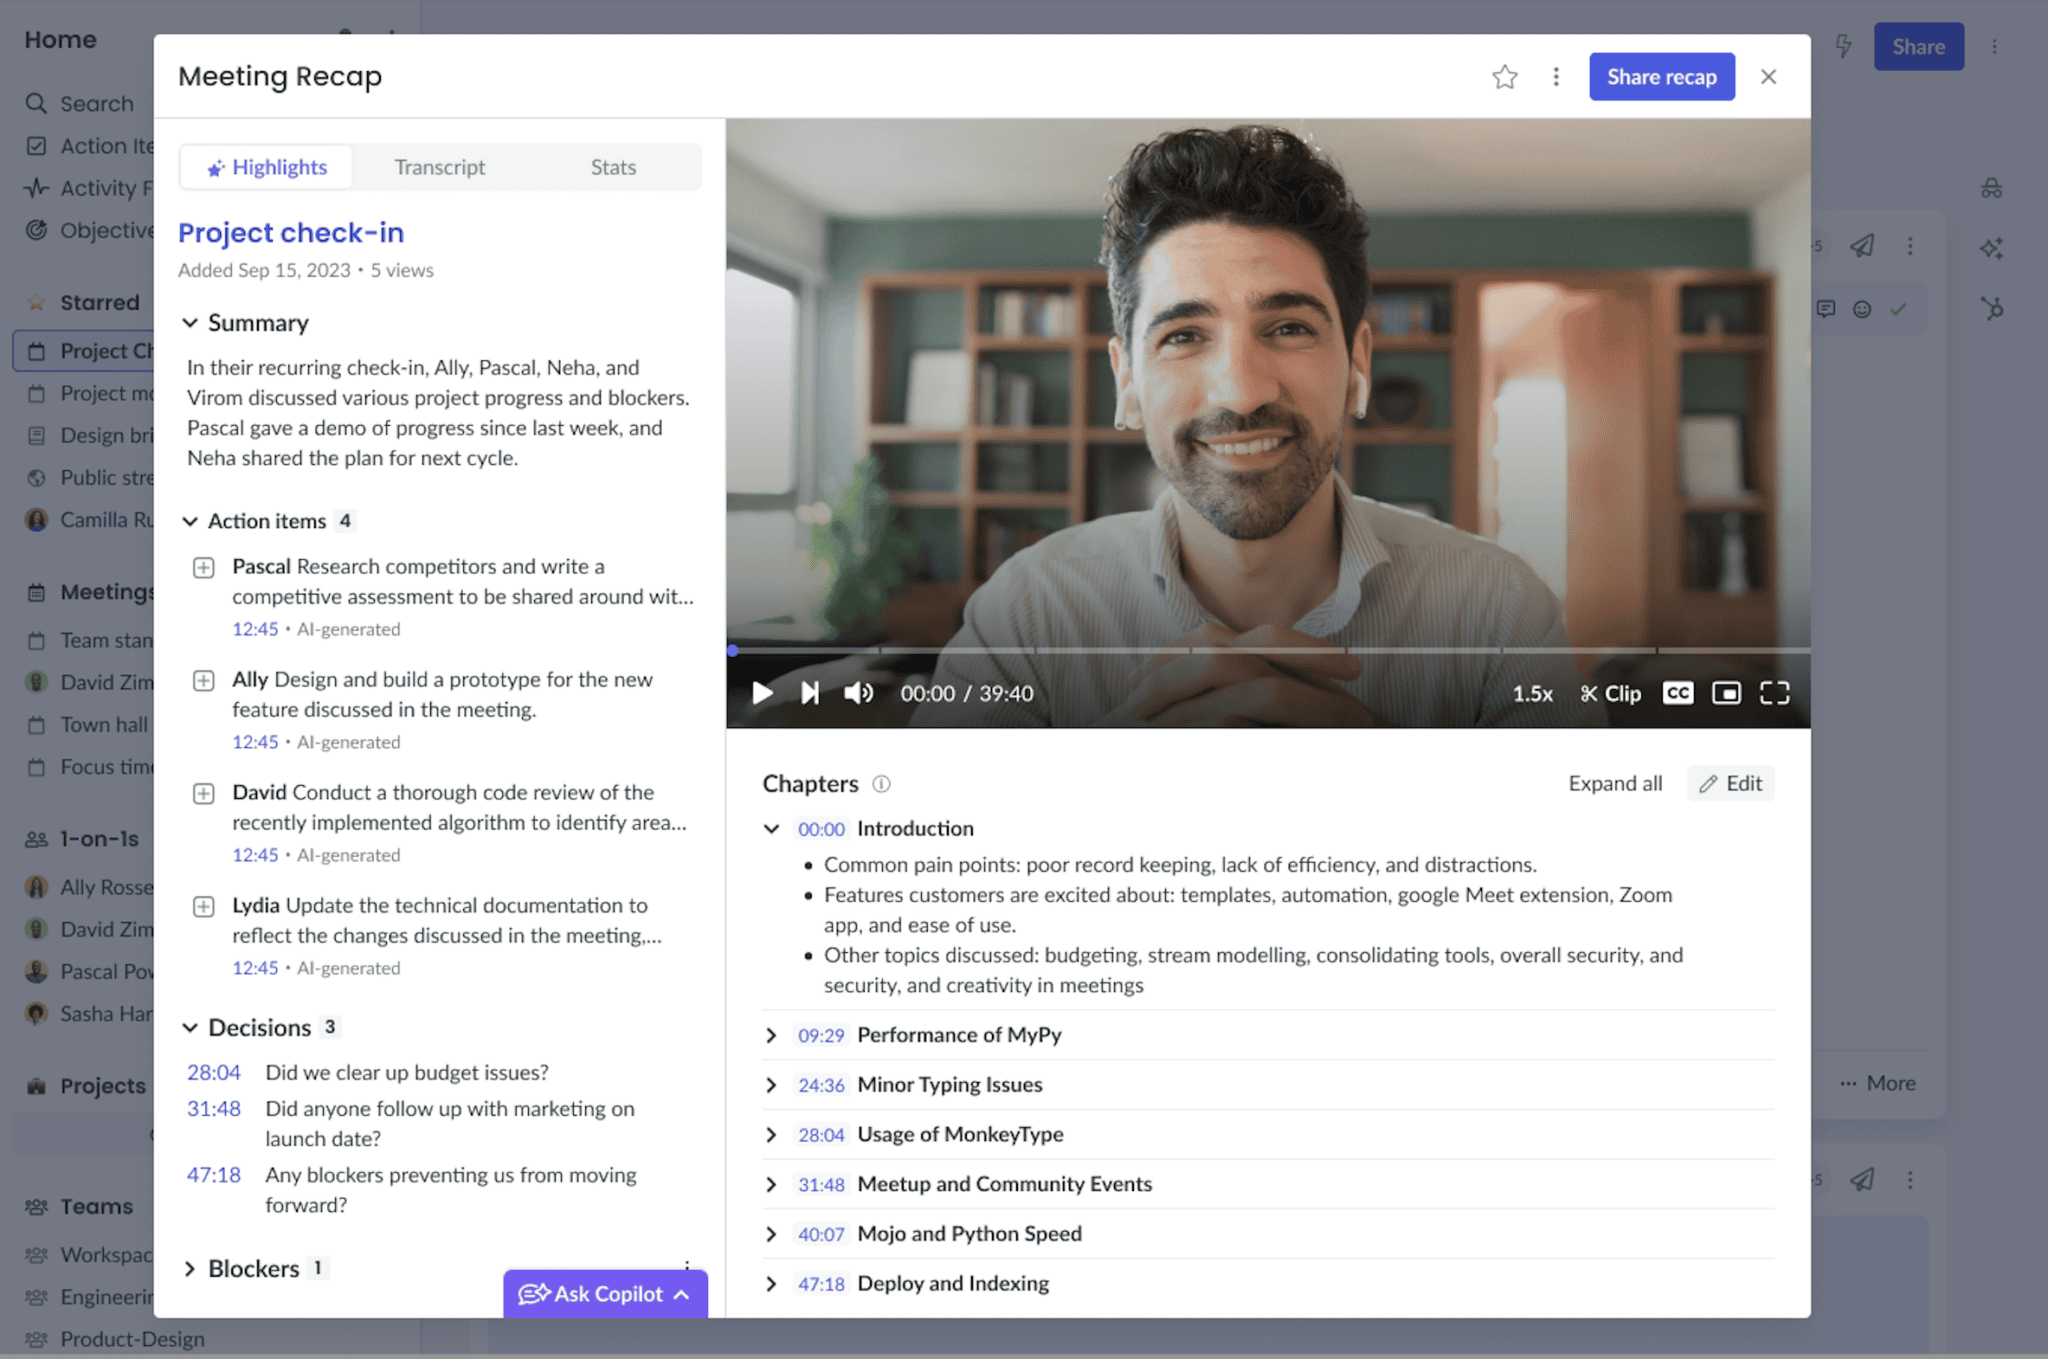
Task: Mute the video volume
Action: (x=858, y=693)
